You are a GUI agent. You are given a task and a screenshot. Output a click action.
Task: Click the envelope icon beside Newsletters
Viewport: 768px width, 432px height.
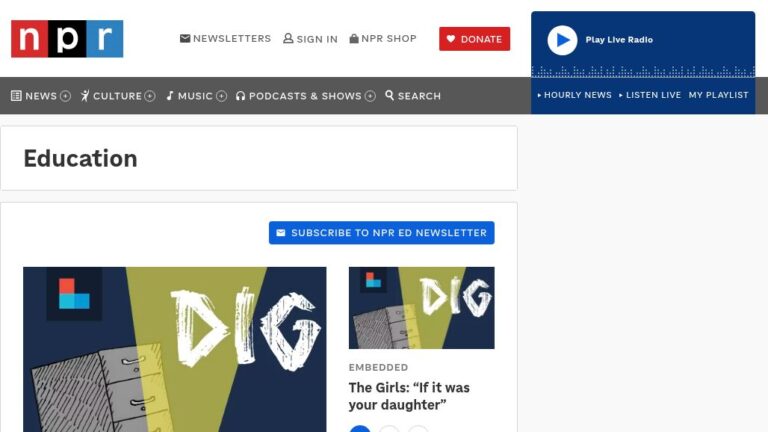(185, 38)
